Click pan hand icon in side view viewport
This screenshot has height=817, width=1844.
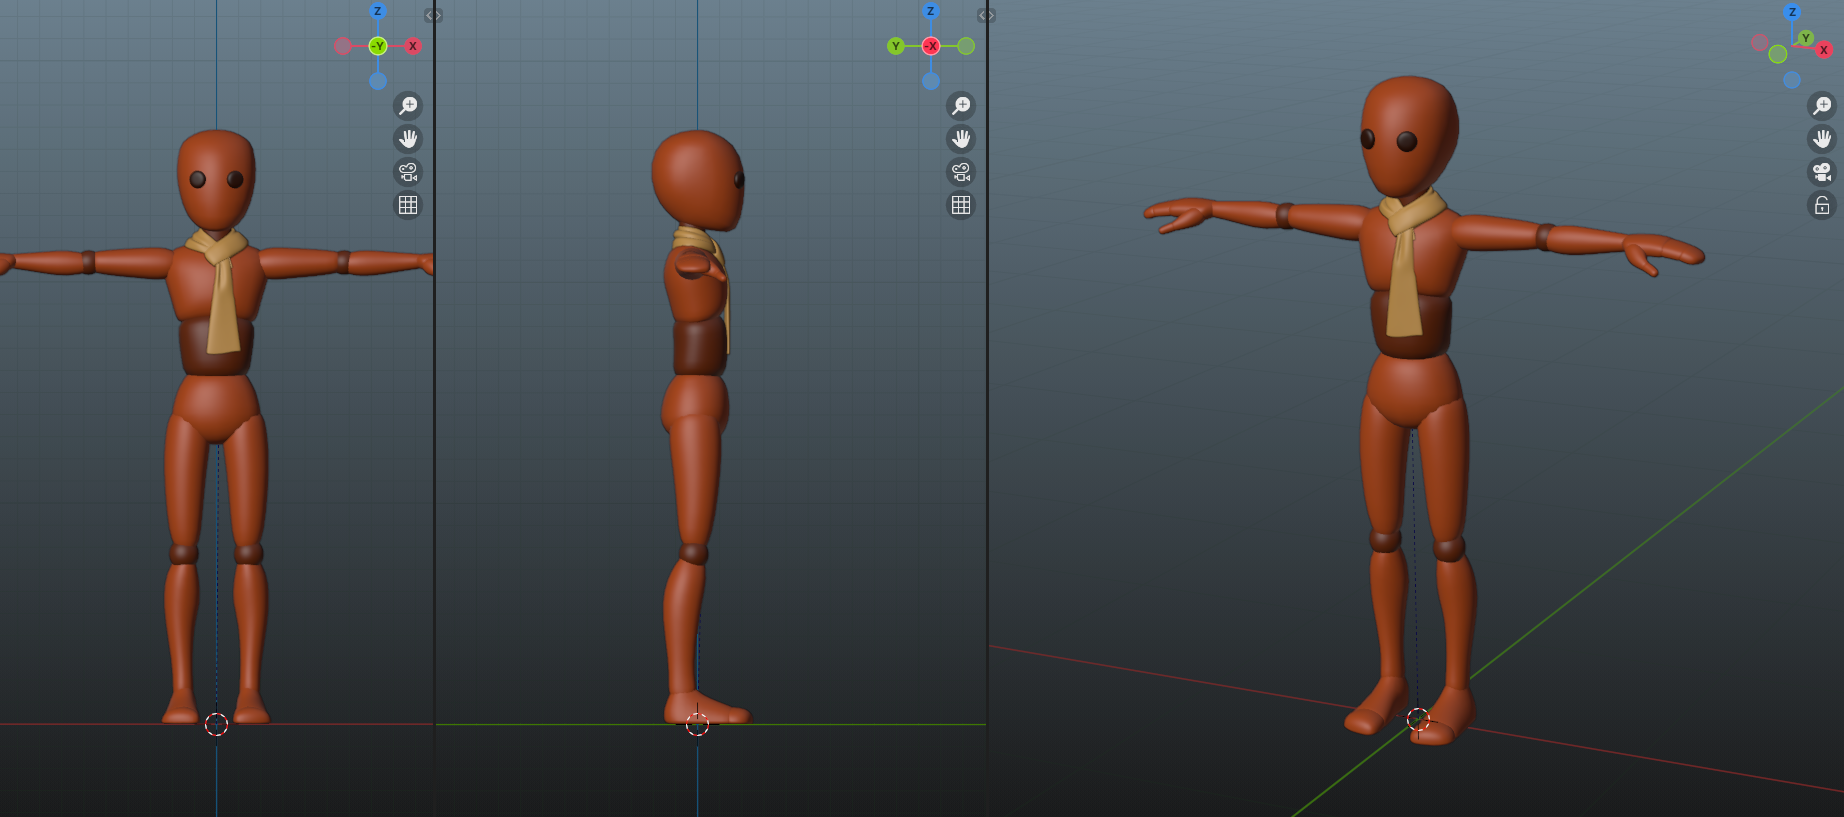pos(961,139)
